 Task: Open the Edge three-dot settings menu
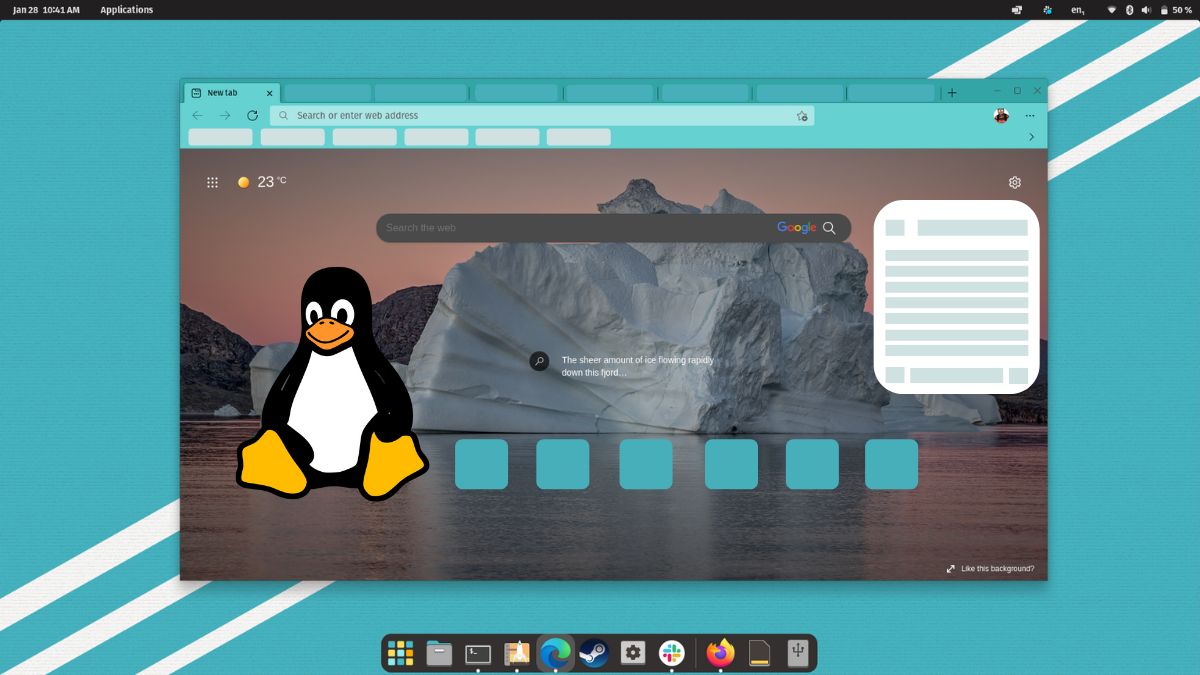tap(1030, 115)
